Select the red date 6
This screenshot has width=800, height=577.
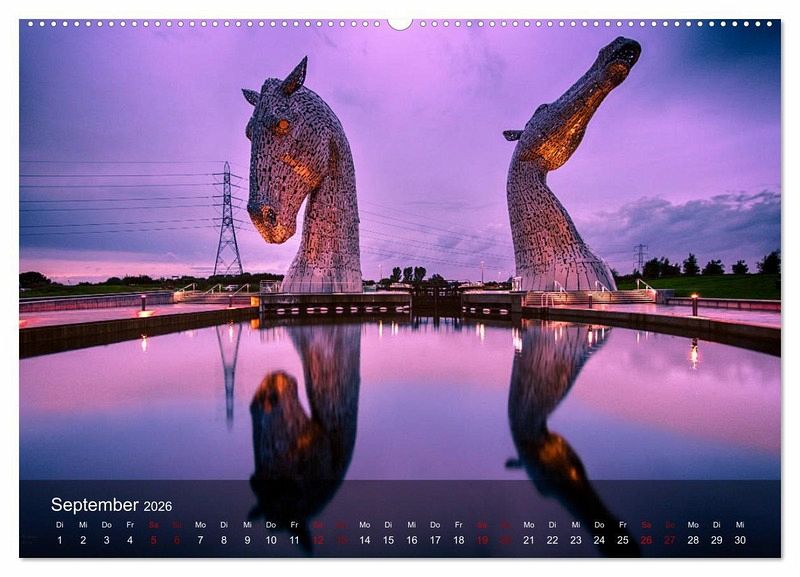pos(177,540)
